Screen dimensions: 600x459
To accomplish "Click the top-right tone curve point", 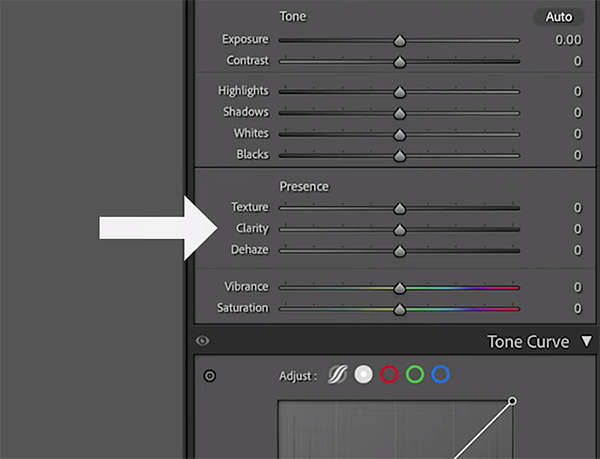I will [x=512, y=401].
